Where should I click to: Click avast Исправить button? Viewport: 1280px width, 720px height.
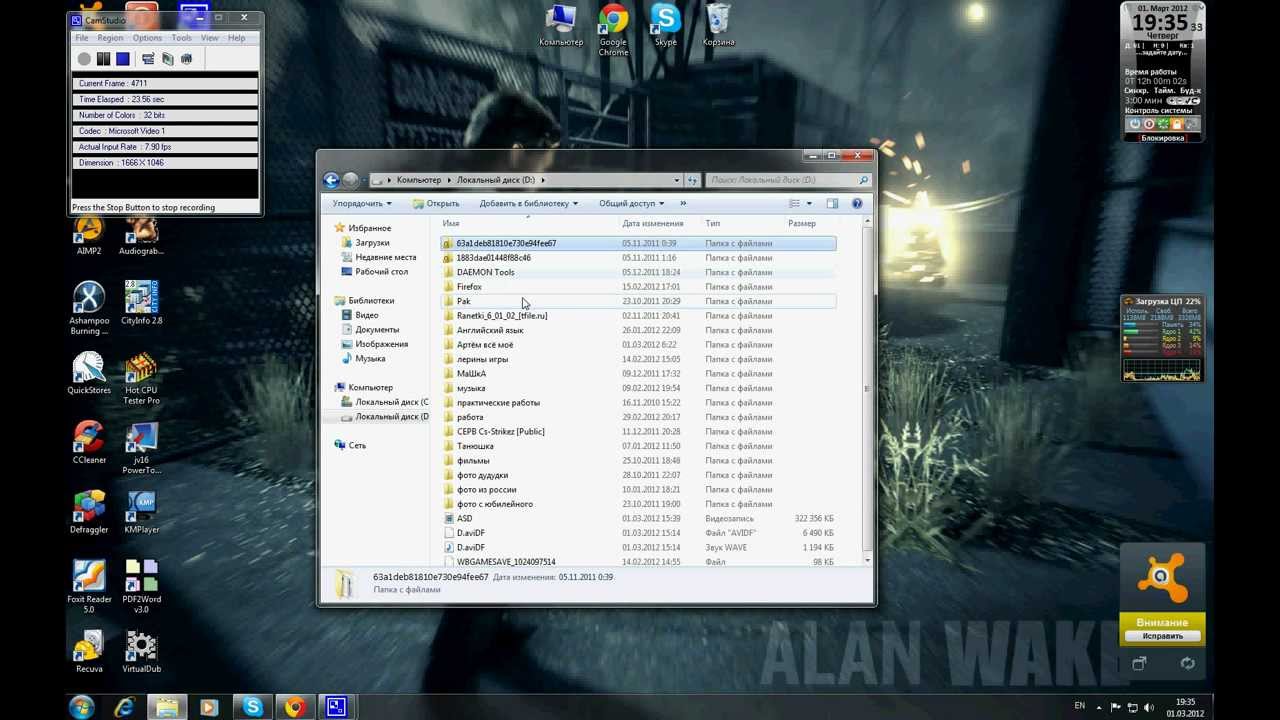pos(1162,636)
